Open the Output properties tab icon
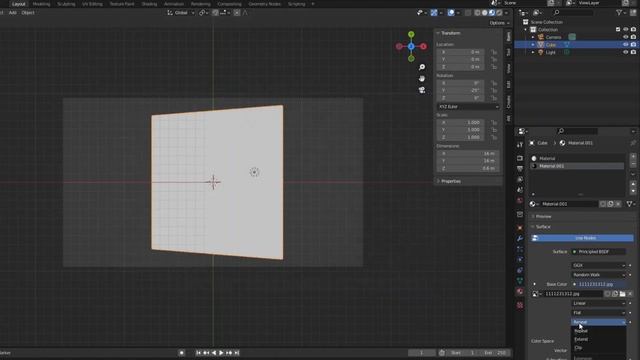Image resolution: width=640 pixels, height=360 pixels. click(520, 169)
